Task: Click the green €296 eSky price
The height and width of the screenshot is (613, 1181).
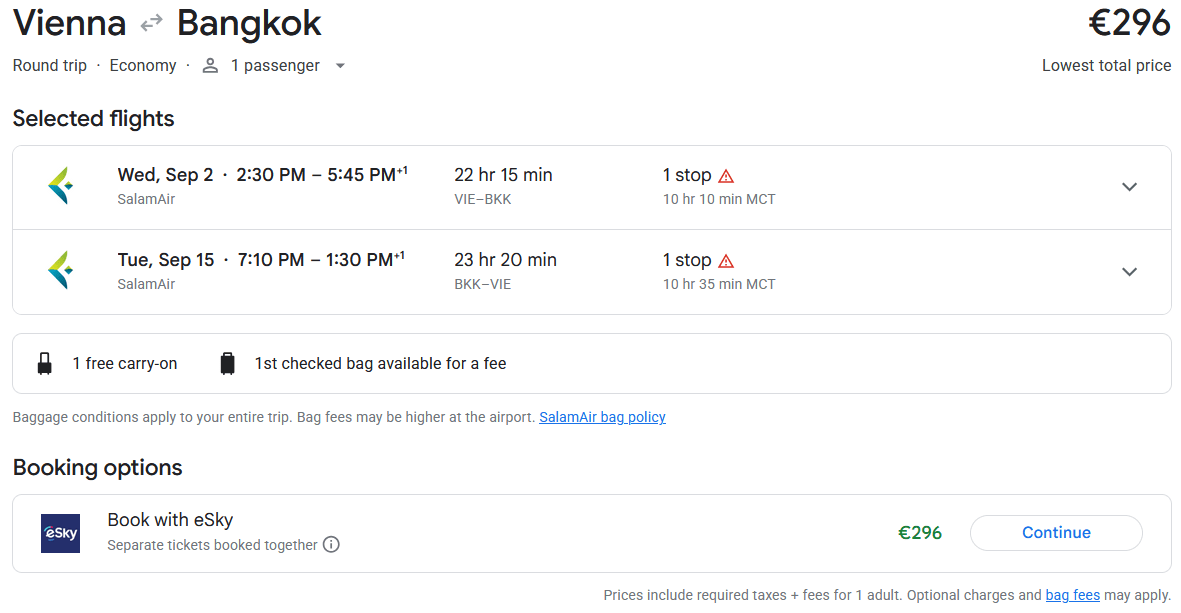Action: click(x=920, y=533)
